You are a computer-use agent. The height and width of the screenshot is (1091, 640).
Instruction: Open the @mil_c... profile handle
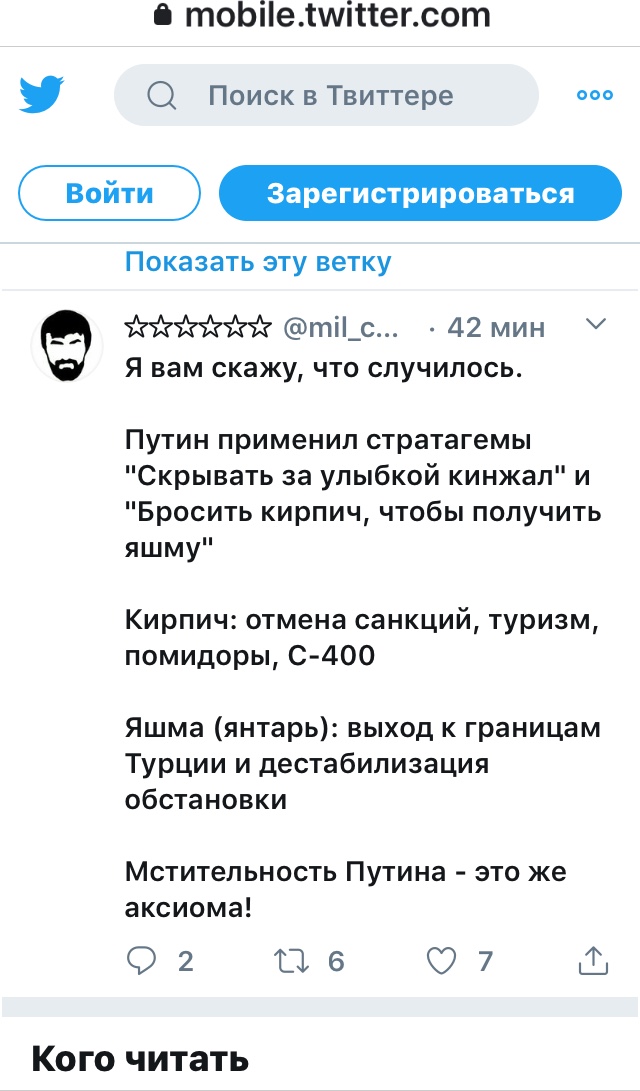click(x=341, y=327)
